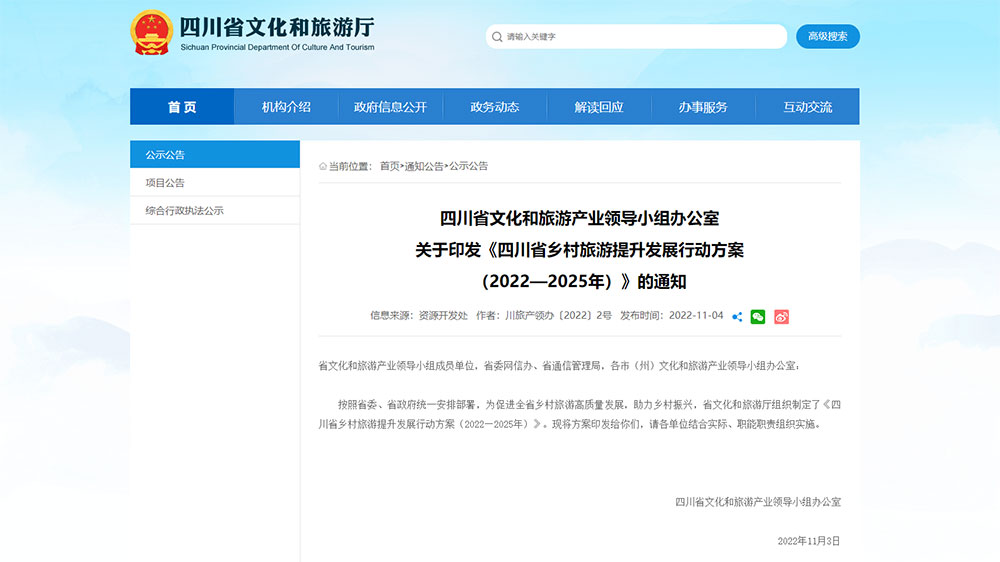Click the 信息来源: 资源开发处 text
Image resolution: width=1000 pixels, height=562 pixels.
418,315
